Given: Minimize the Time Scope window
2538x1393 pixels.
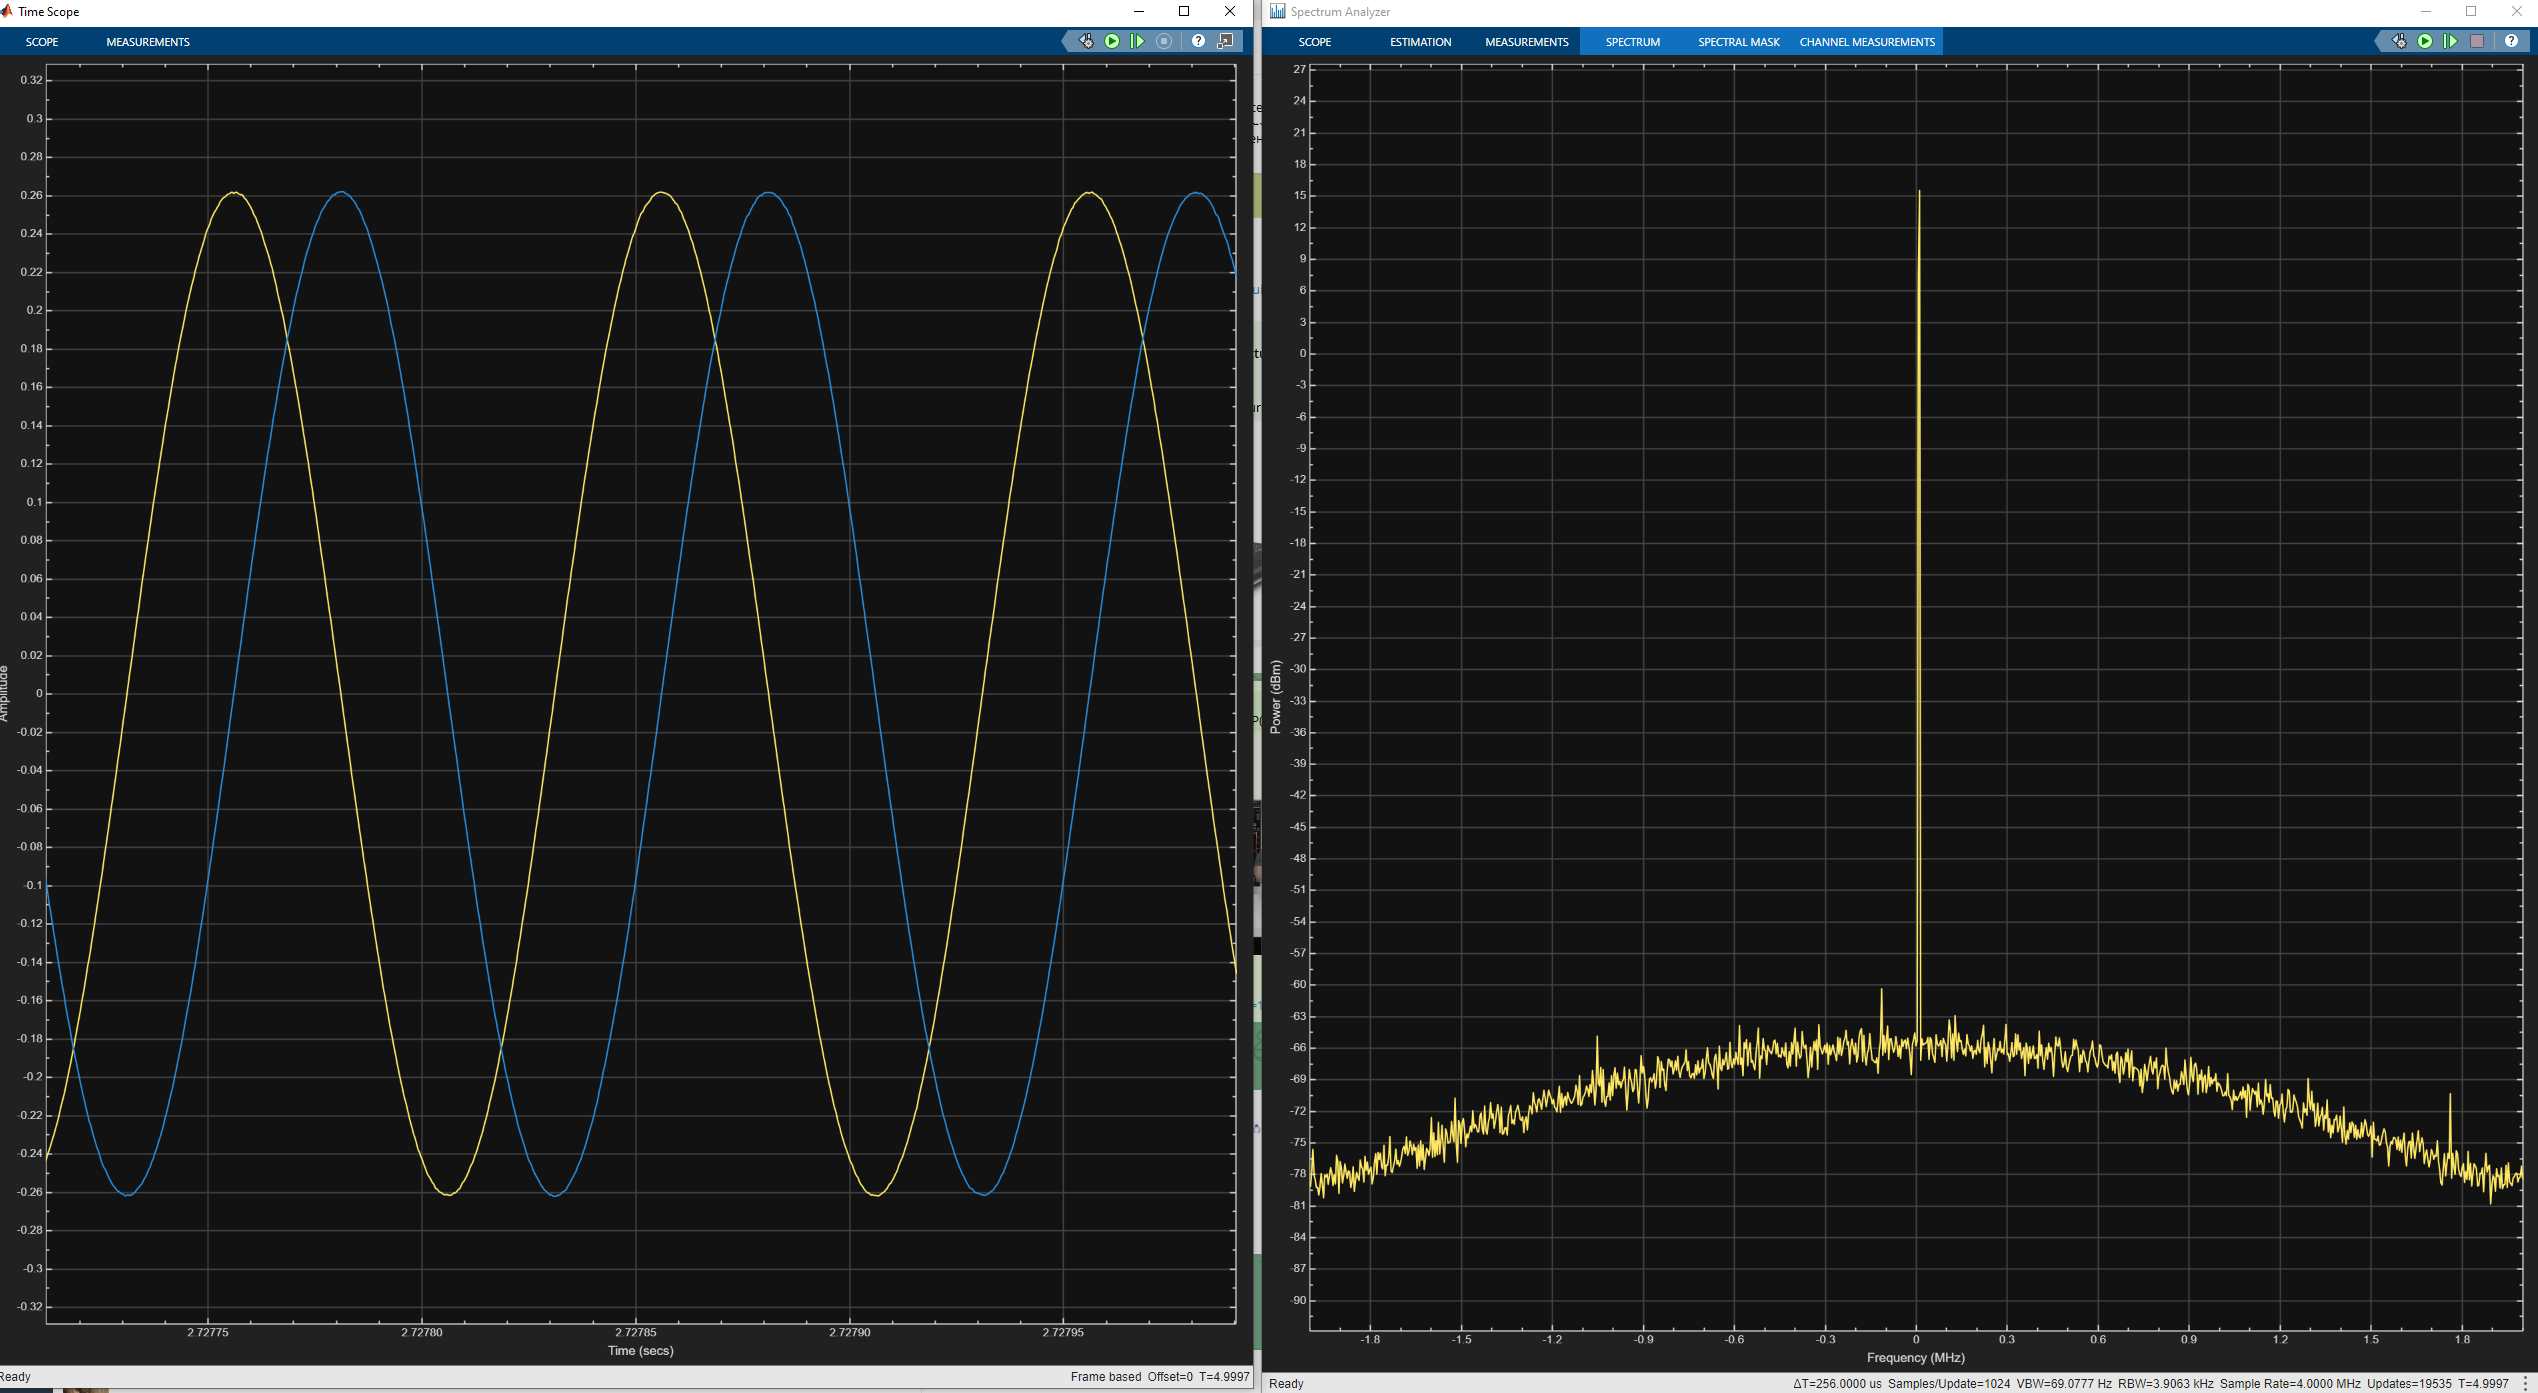Looking at the screenshot, I should (x=1138, y=11).
